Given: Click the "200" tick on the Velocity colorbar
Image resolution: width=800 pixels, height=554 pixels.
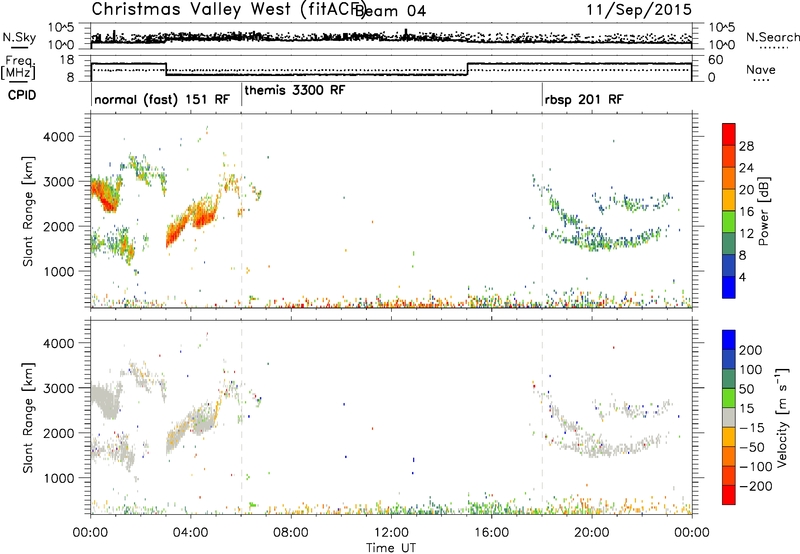Looking at the screenshot, I should point(751,350).
